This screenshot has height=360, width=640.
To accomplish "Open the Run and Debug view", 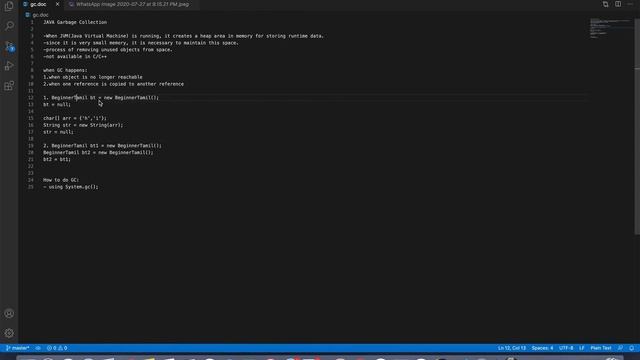I will [9, 66].
